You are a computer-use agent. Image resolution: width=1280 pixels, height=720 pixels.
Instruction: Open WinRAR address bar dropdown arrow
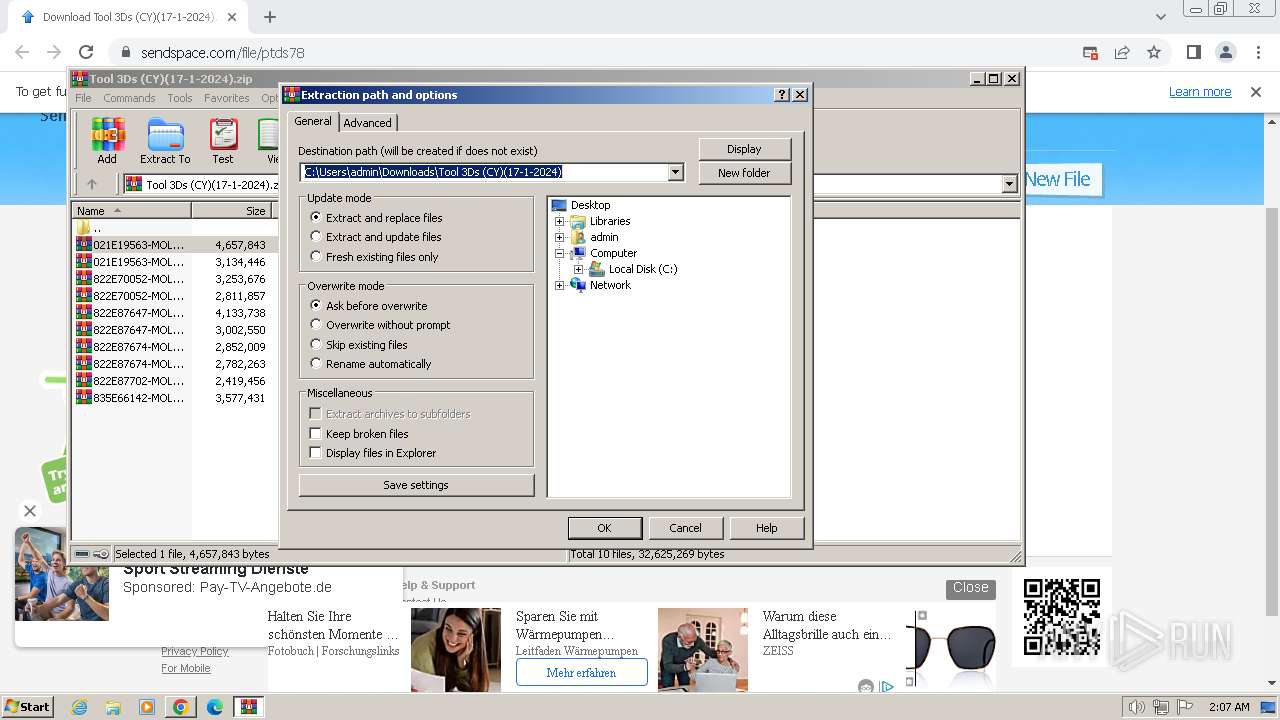[x=1009, y=184]
